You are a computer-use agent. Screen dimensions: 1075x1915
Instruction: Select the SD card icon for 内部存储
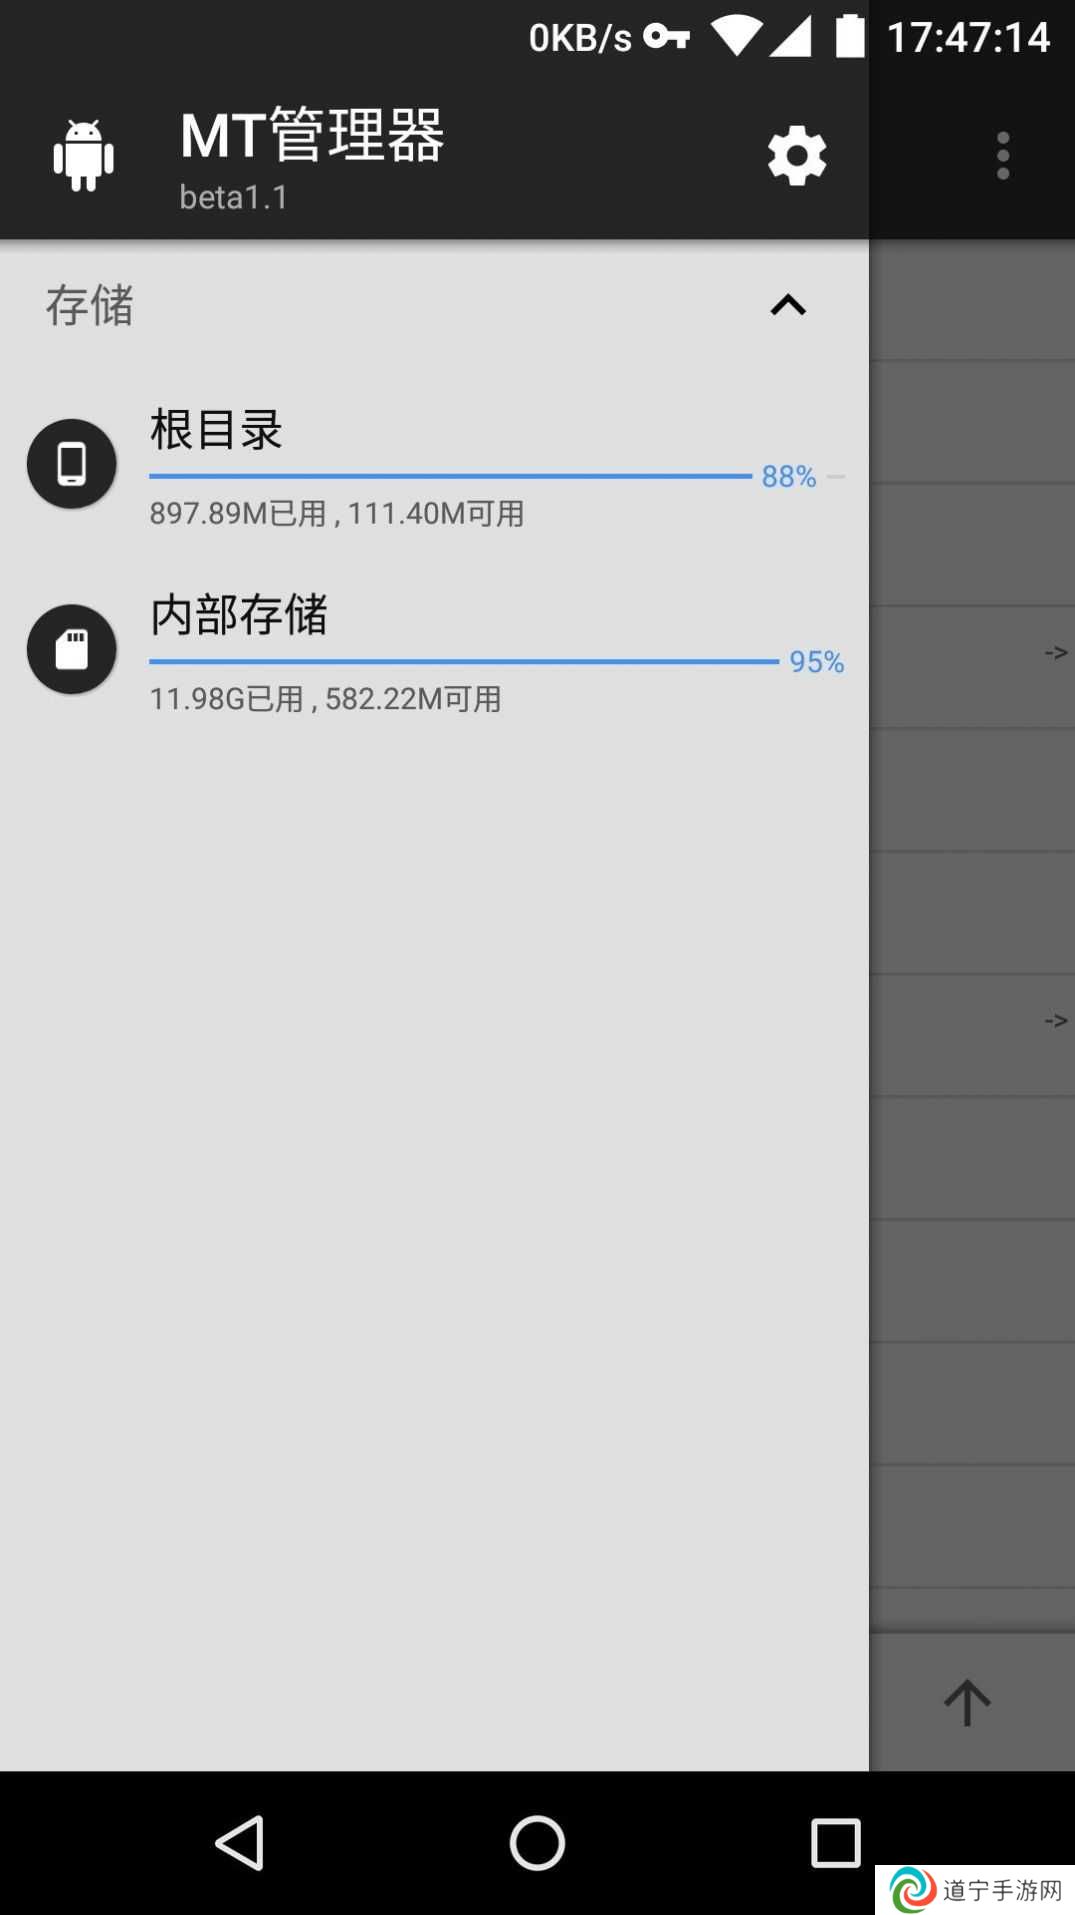[x=72, y=649]
